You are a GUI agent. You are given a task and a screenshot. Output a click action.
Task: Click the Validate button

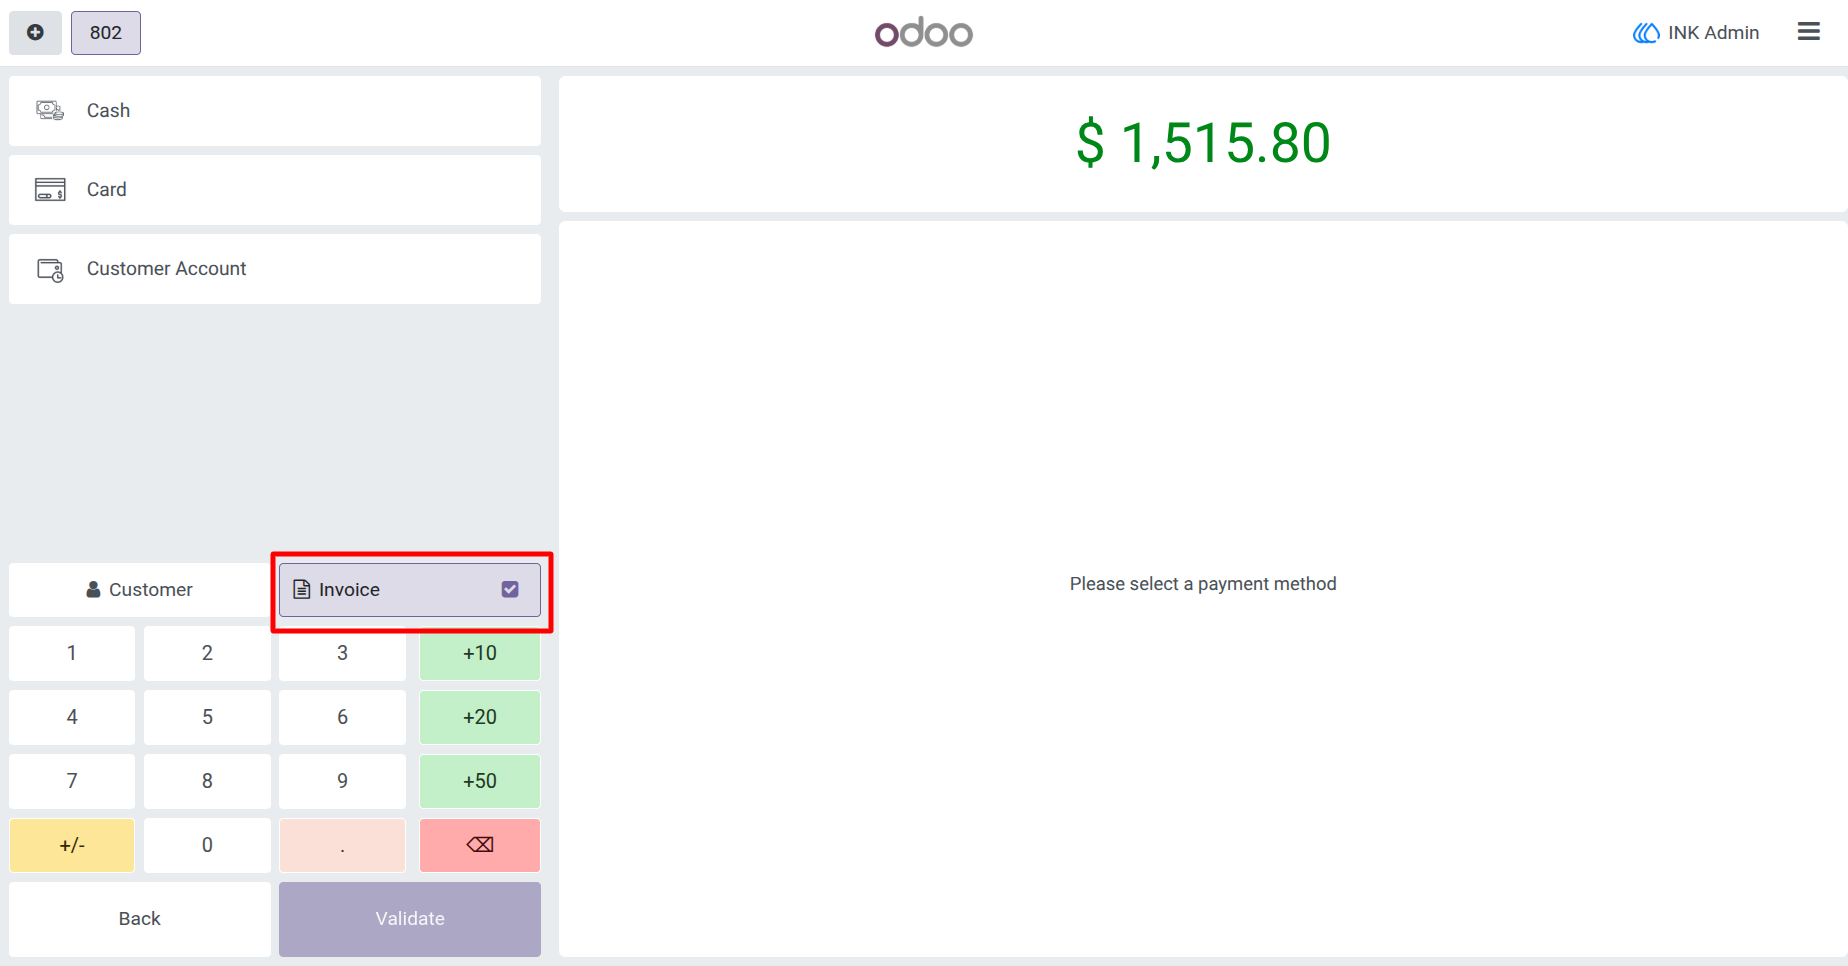point(410,919)
